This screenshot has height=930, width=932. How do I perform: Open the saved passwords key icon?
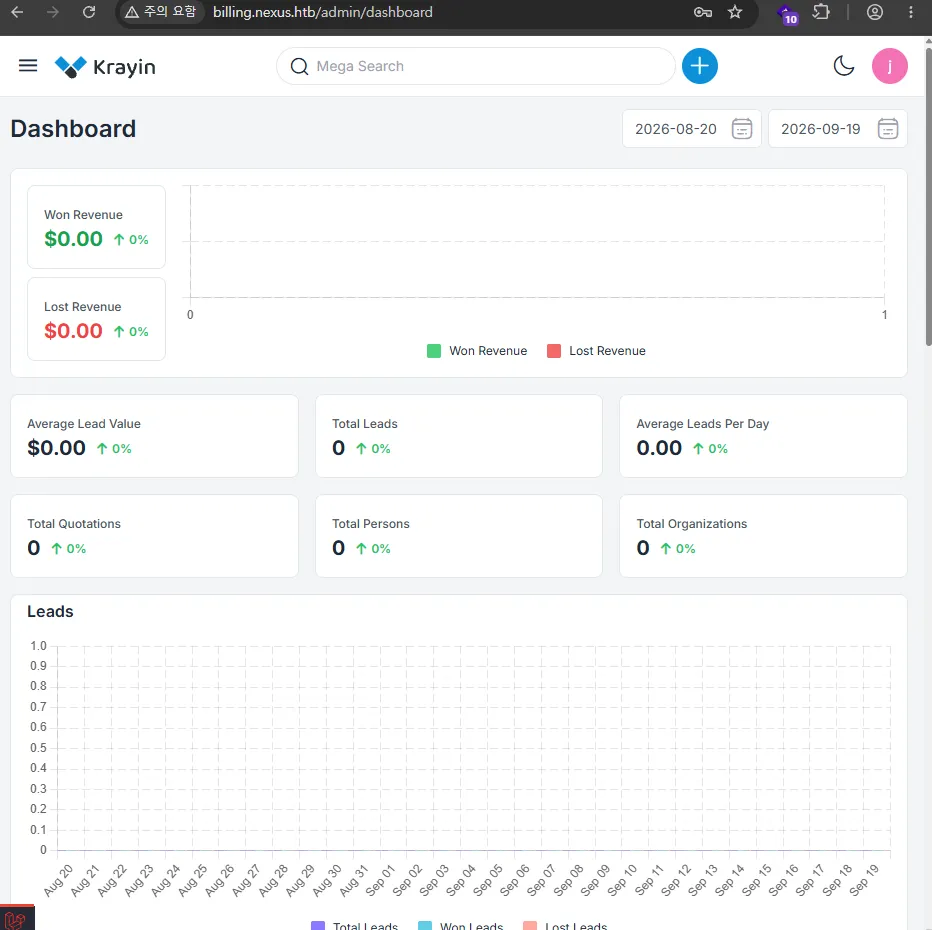click(x=703, y=12)
